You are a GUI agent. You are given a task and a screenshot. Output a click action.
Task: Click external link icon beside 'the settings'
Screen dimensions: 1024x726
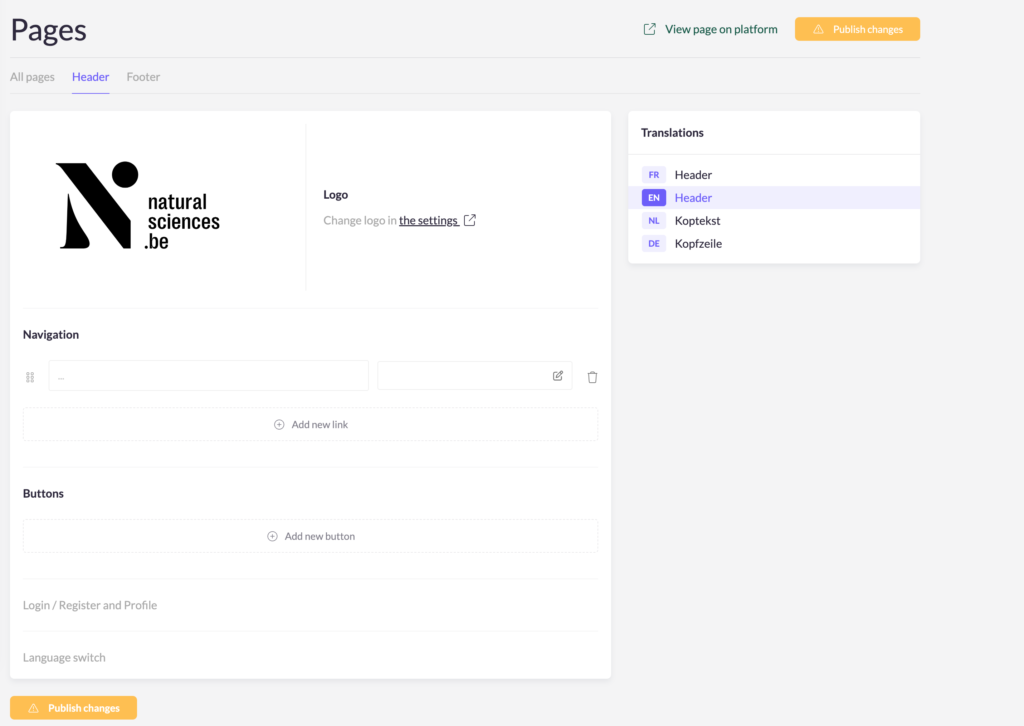tap(470, 220)
